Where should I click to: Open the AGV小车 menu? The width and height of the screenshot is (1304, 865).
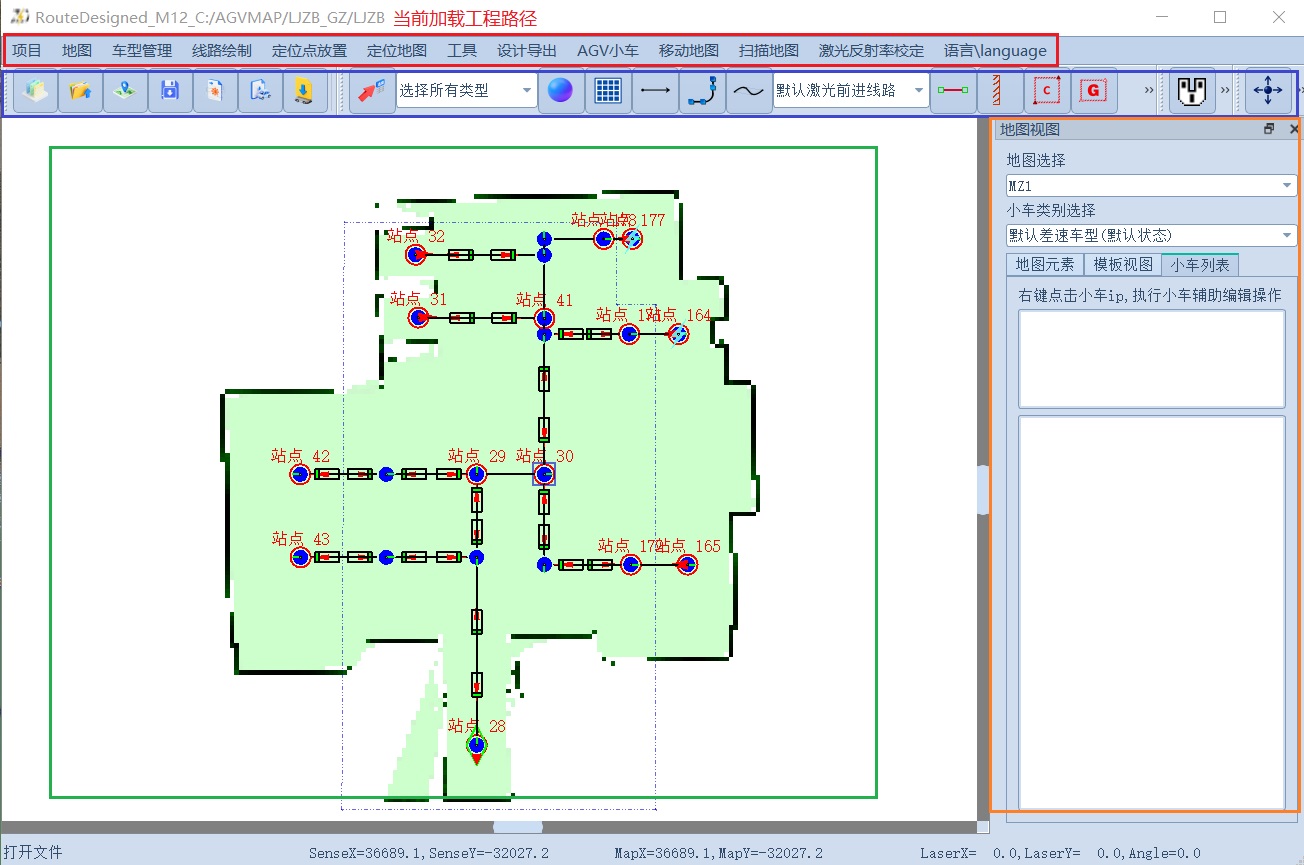tap(608, 50)
